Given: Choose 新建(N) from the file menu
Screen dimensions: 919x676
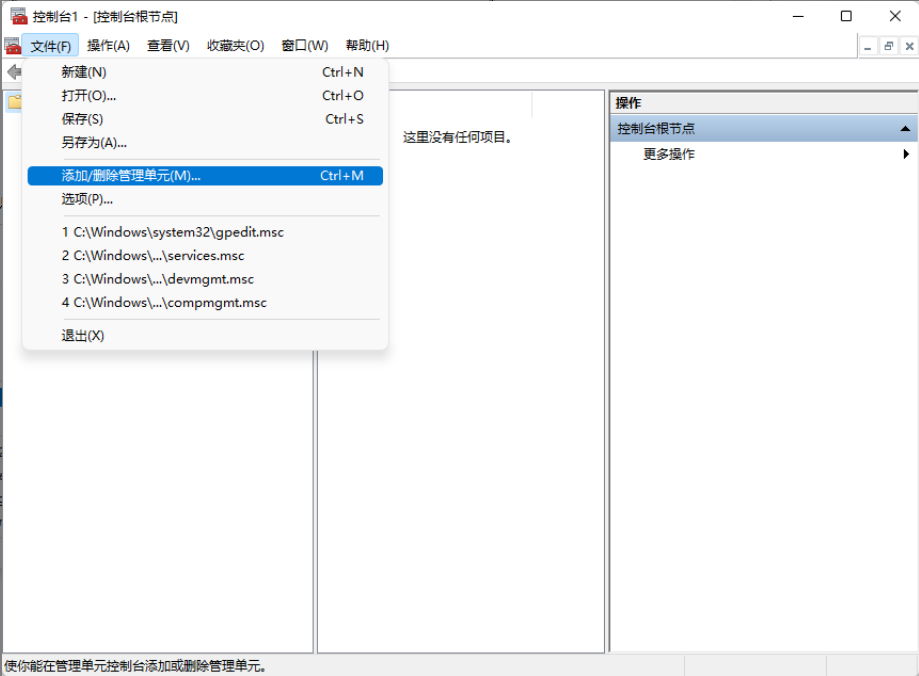Looking at the screenshot, I should pos(205,72).
